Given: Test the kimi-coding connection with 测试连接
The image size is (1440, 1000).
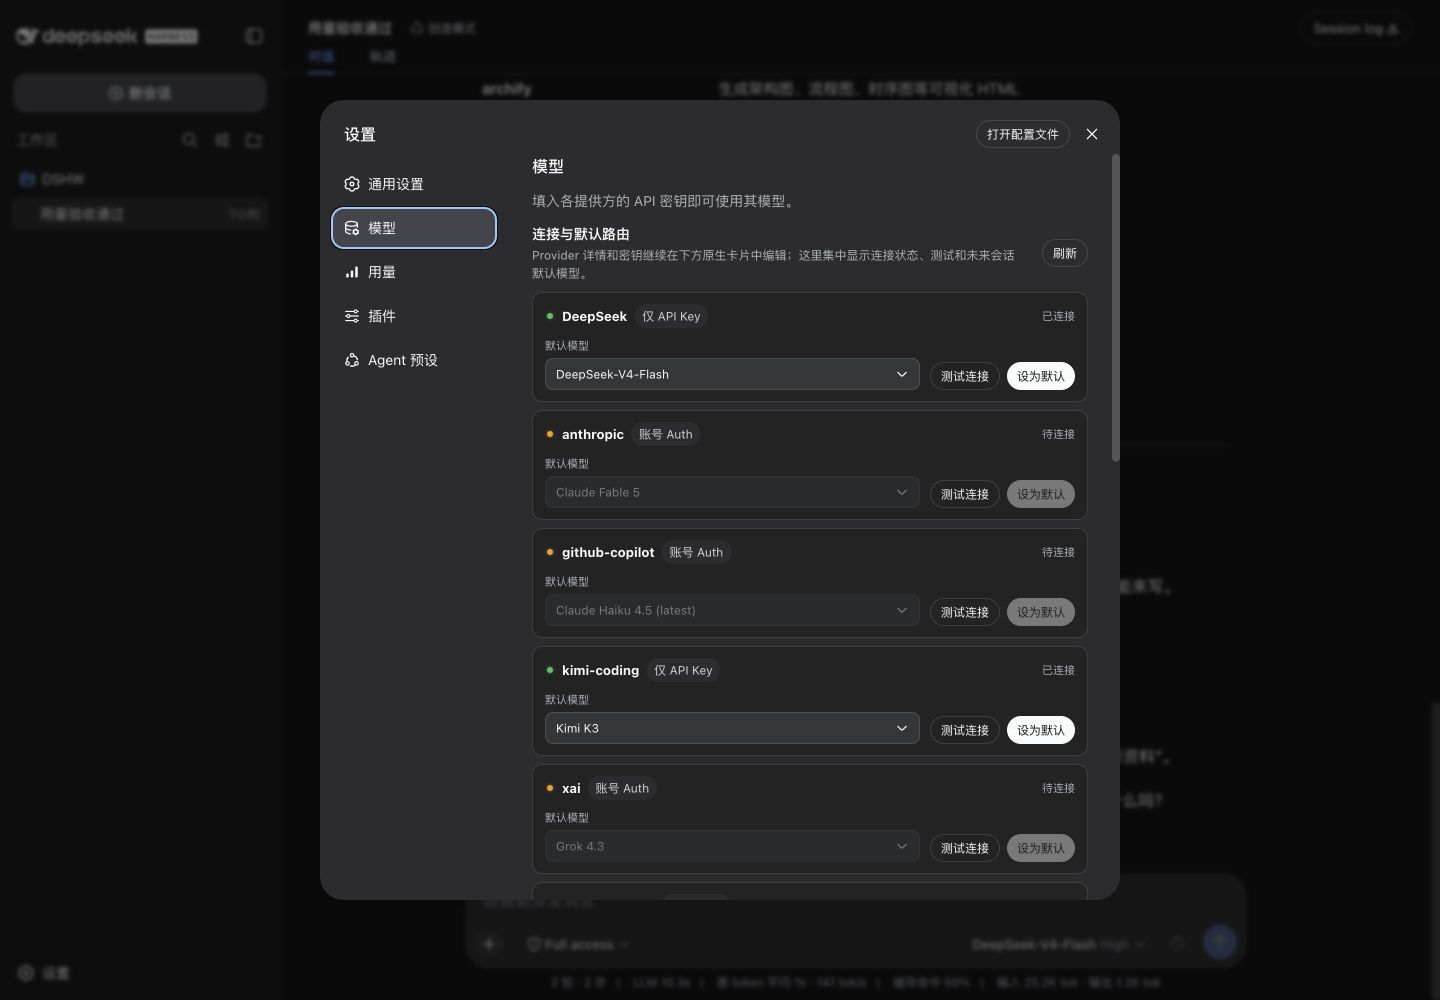Looking at the screenshot, I should (965, 730).
